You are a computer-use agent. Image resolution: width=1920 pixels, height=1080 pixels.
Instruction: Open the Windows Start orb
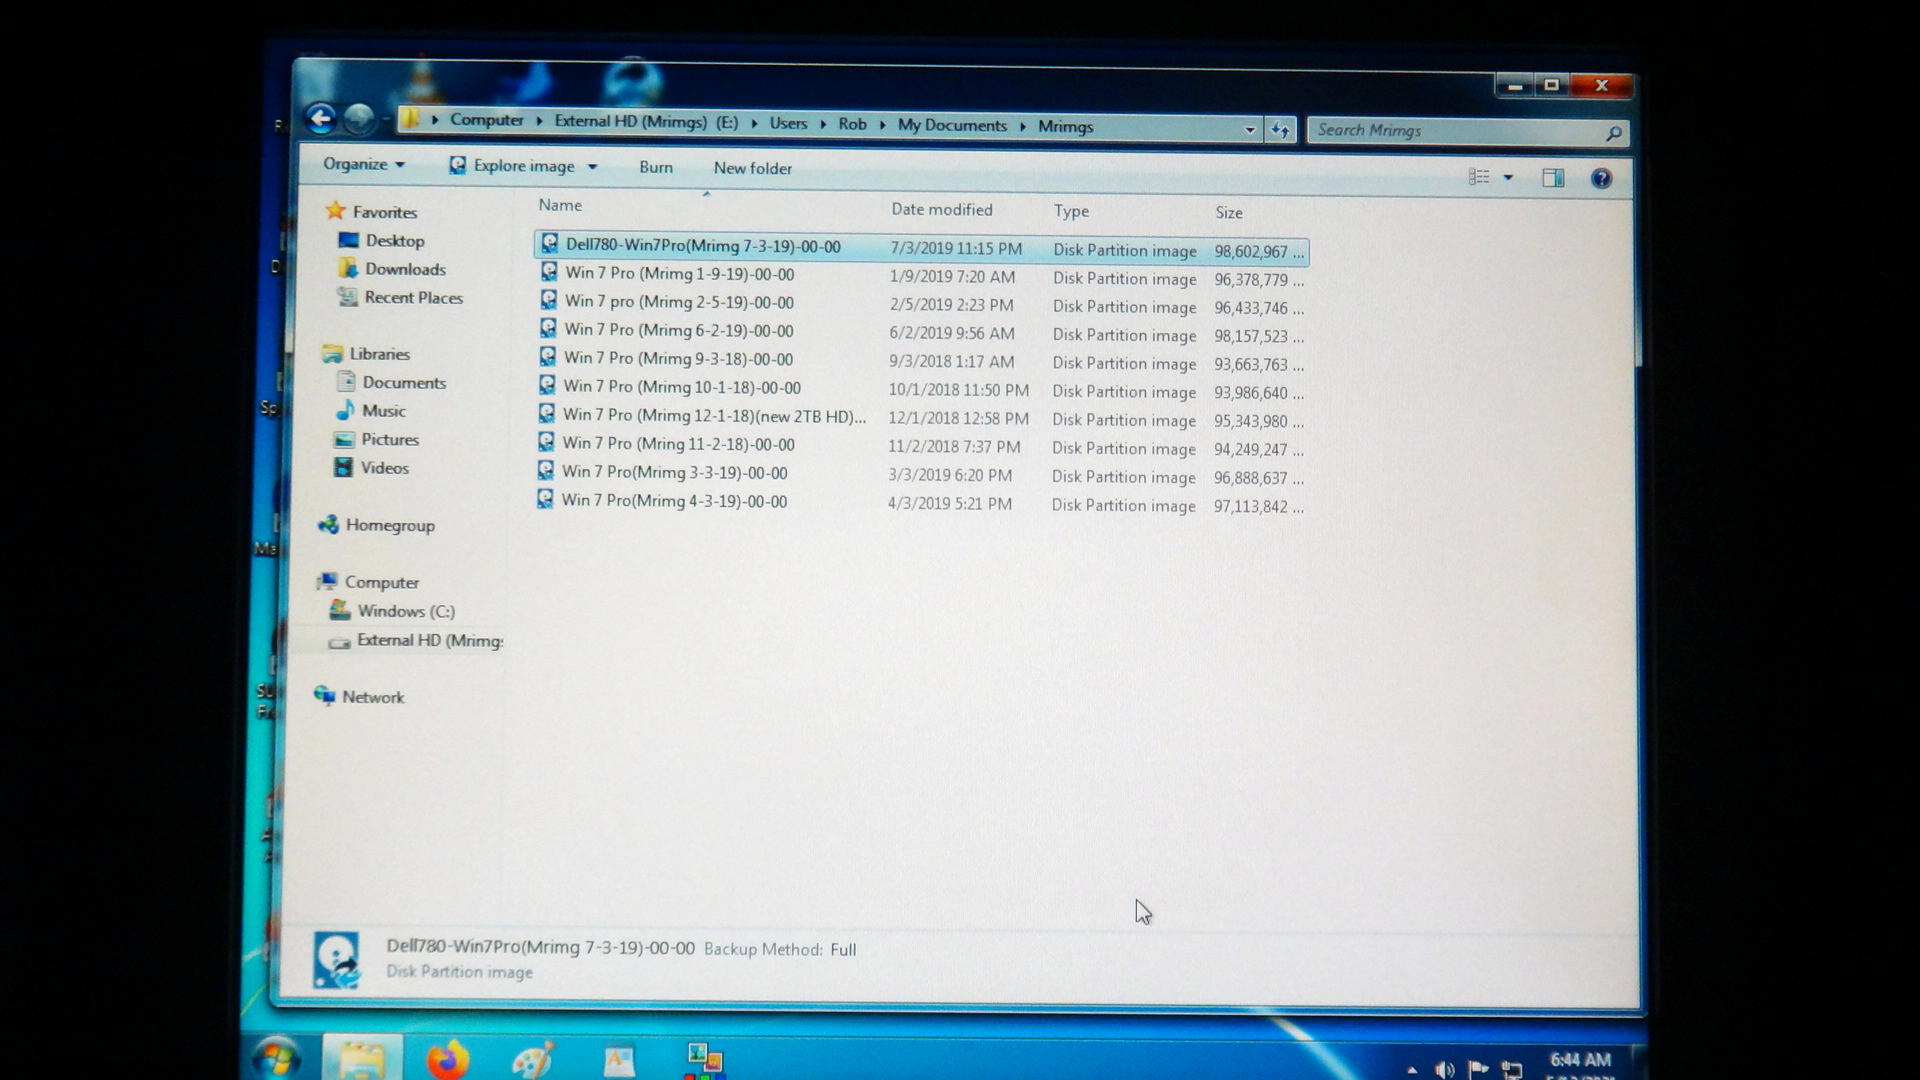[x=276, y=1060]
